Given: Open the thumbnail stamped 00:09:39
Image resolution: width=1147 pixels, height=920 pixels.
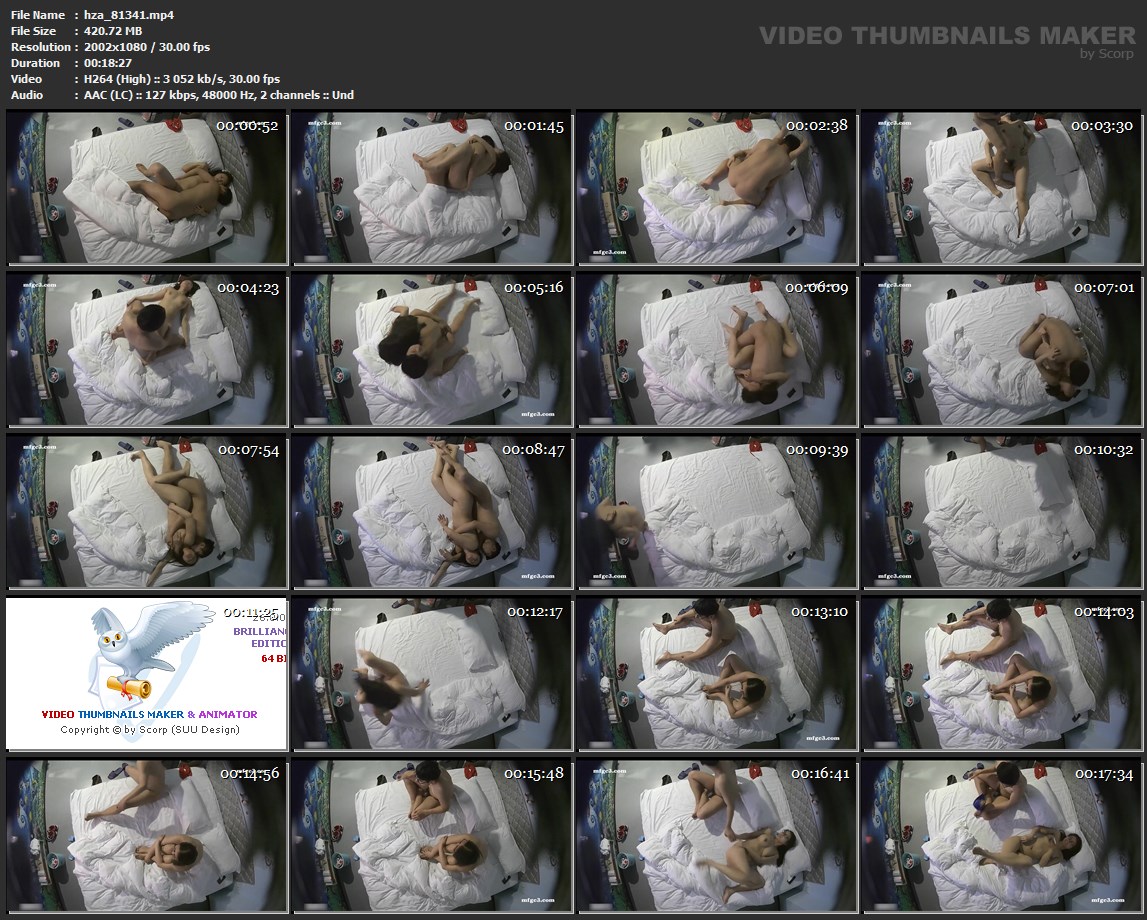Looking at the screenshot, I should point(717,511).
